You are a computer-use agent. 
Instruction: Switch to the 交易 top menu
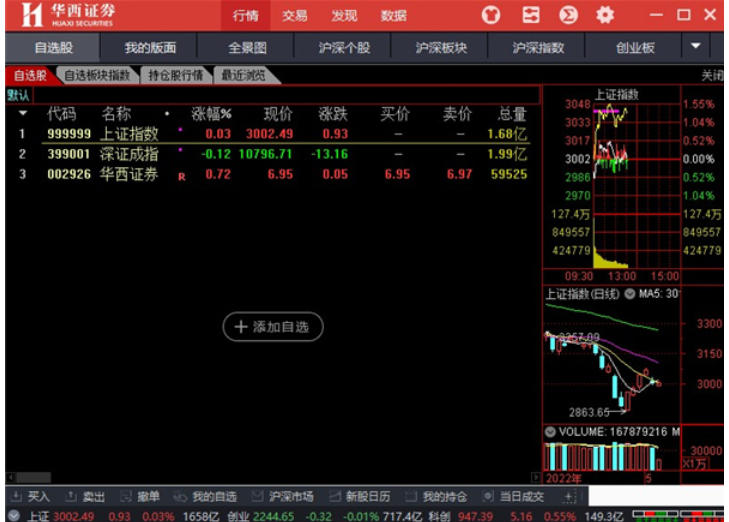point(294,16)
